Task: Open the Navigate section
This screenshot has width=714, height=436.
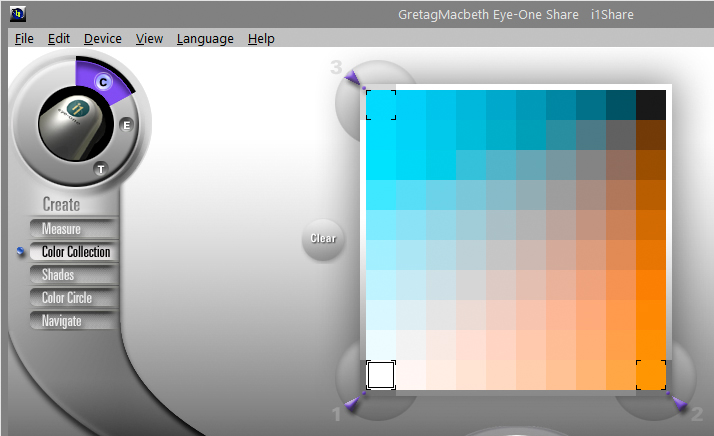Action: pos(74,321)
